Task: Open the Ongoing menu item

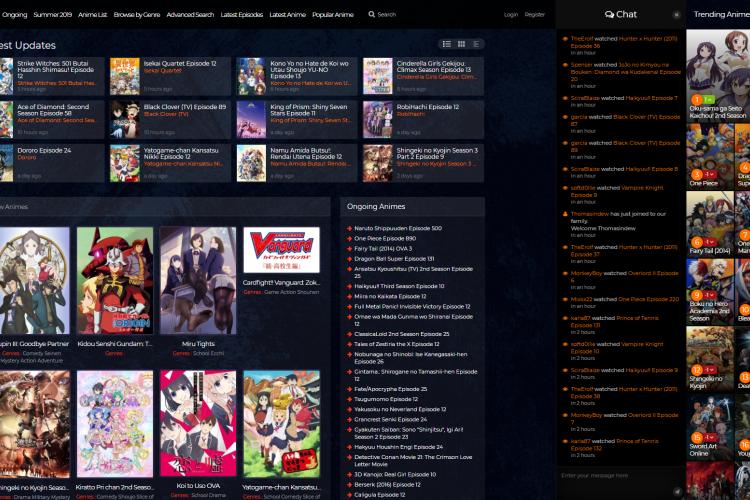Action: coord(14,15)
